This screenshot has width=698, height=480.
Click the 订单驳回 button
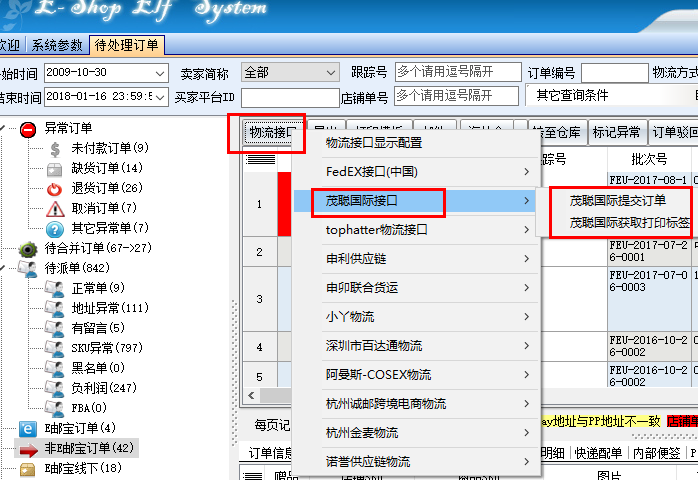pyautogui.click(x=673, y=132)
